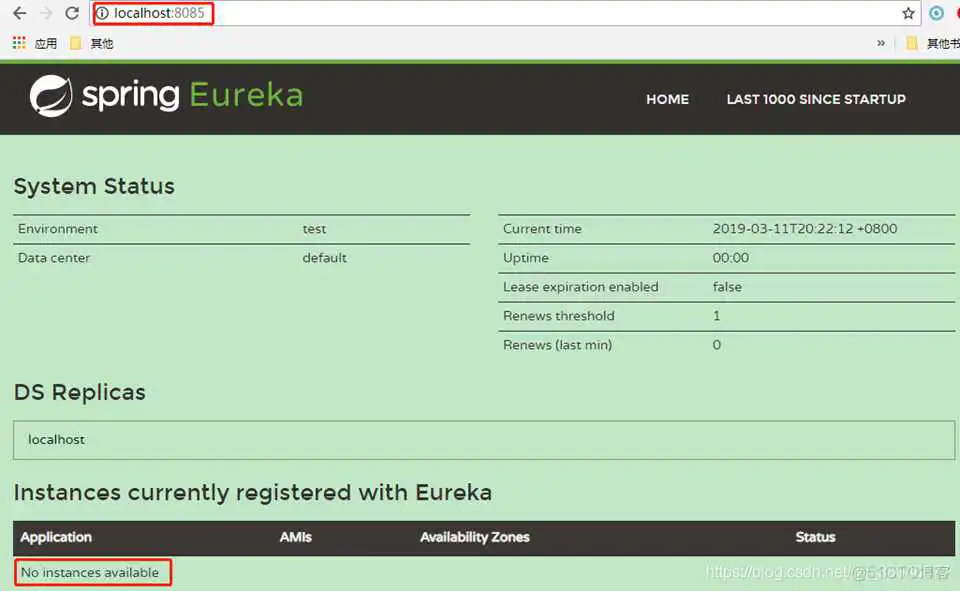This screenshot has width=960, height=591.
Task: Bookmark this page with the star icon
Action: 908,13
